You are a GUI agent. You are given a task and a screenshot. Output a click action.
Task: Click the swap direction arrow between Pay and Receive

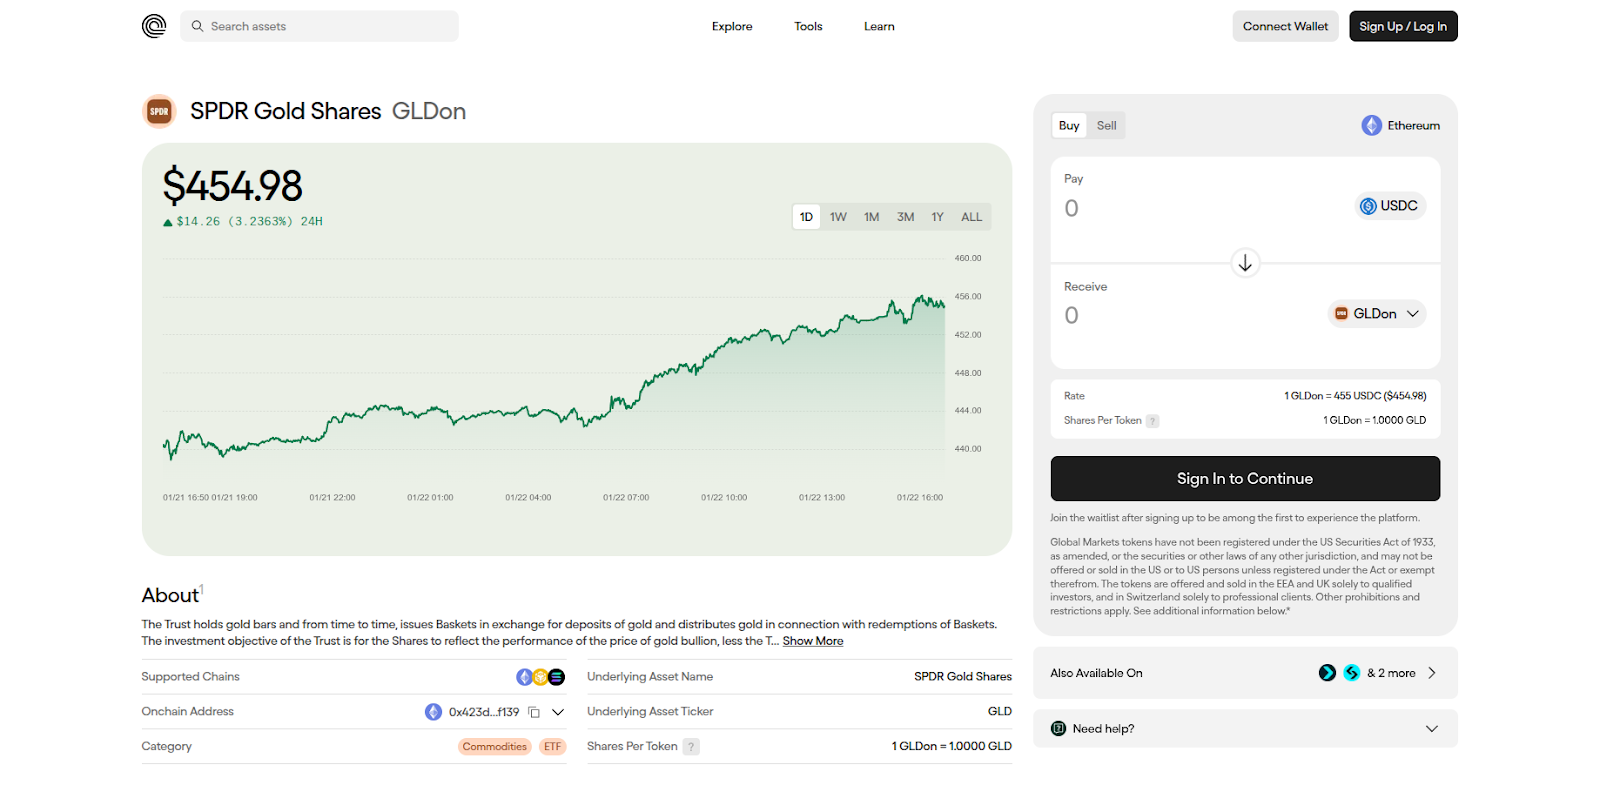[1245, 263]
